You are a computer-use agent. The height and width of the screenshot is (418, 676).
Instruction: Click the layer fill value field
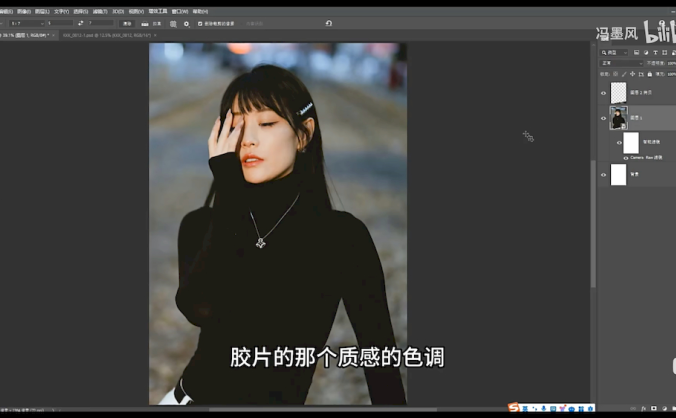(671, 74)
